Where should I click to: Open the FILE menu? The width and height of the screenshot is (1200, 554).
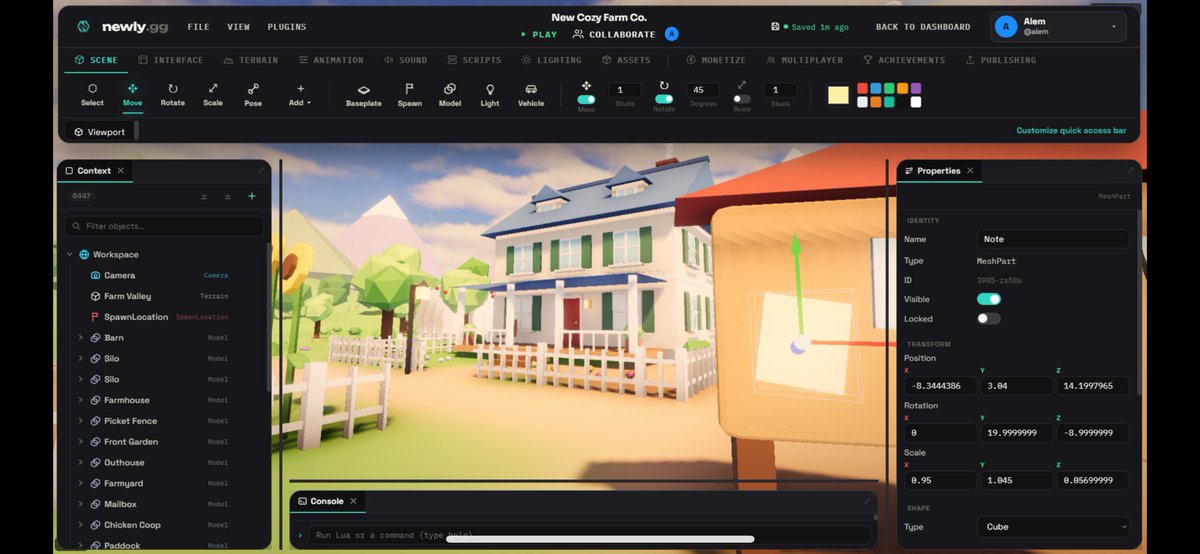pyautogui.click(x=199, y=27)
